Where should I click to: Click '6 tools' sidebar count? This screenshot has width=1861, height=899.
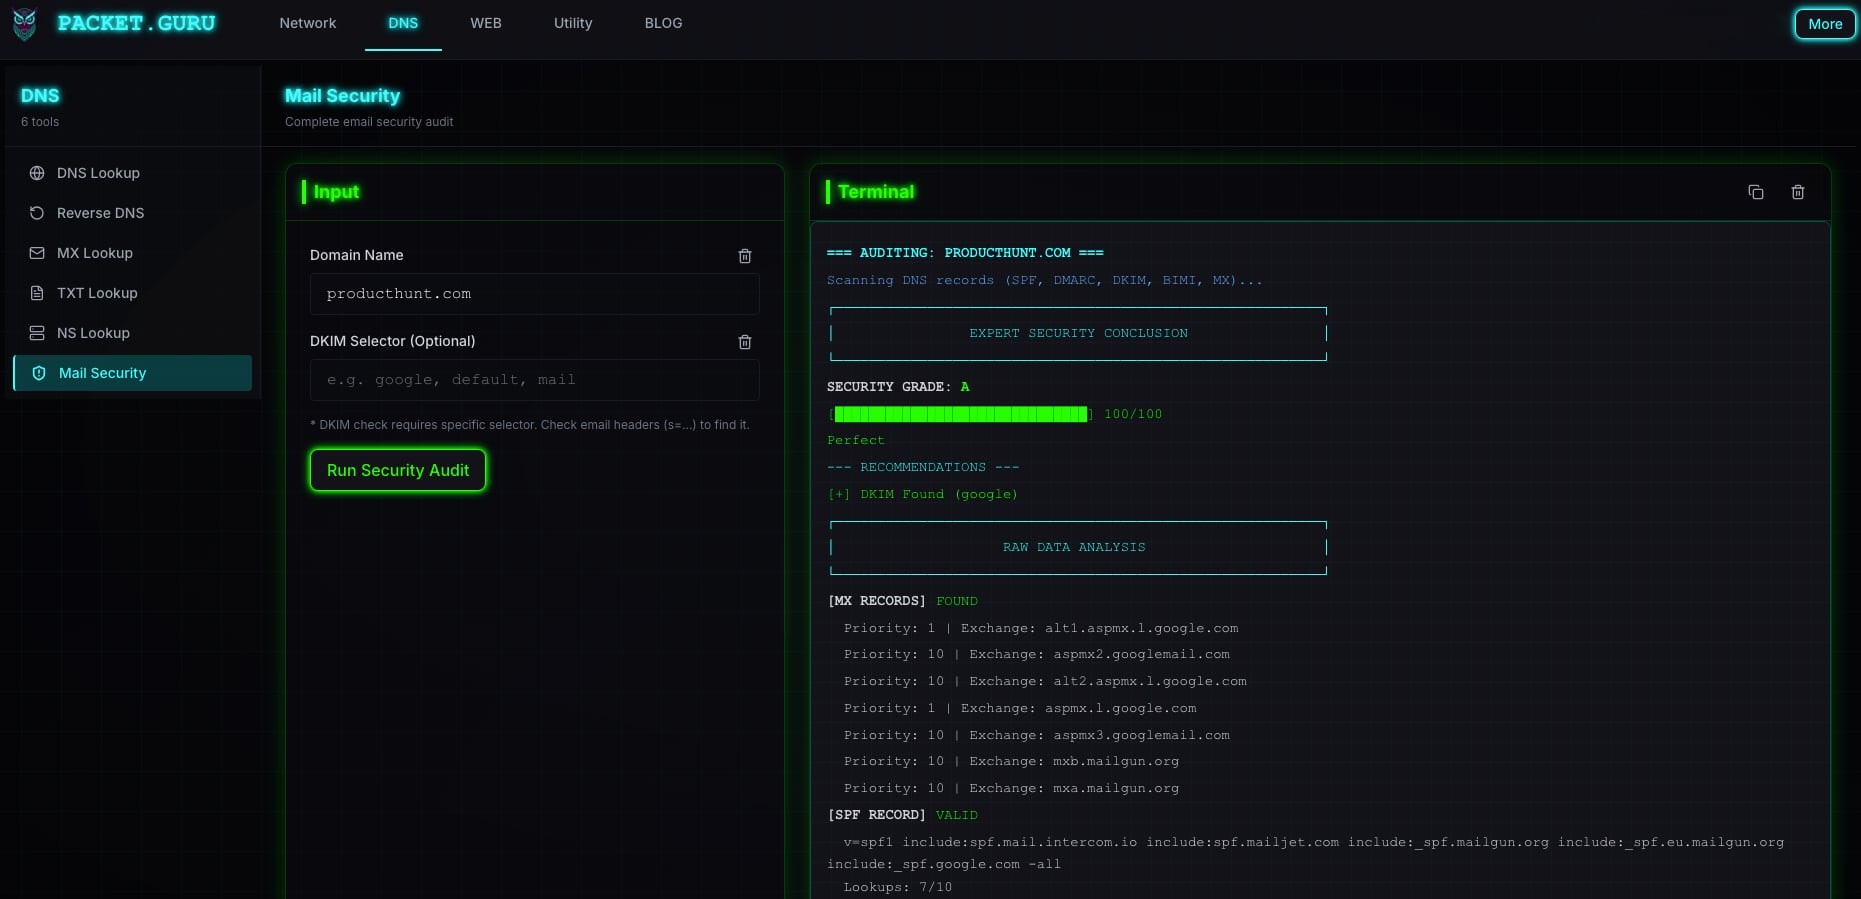click(x=40, y=122)
